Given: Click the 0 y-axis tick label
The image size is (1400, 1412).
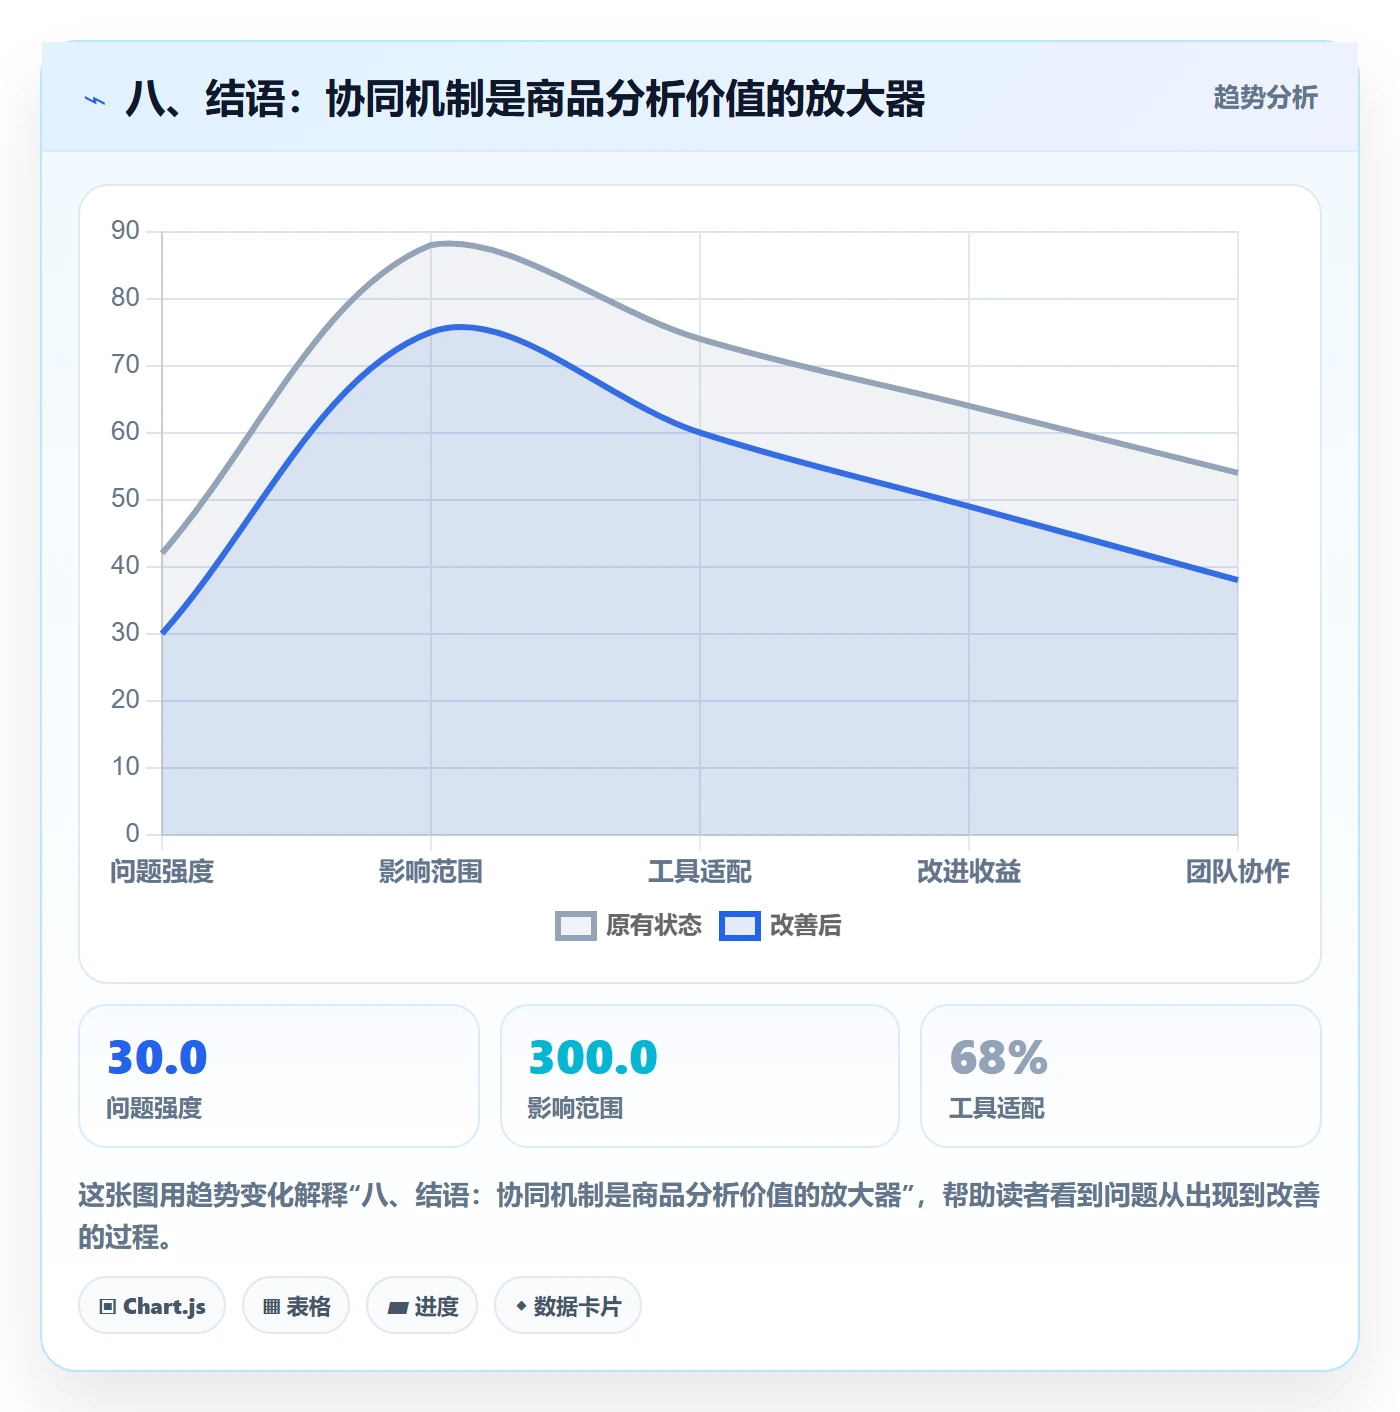Looking at the screenshot, I should click(x=133, y=834).
